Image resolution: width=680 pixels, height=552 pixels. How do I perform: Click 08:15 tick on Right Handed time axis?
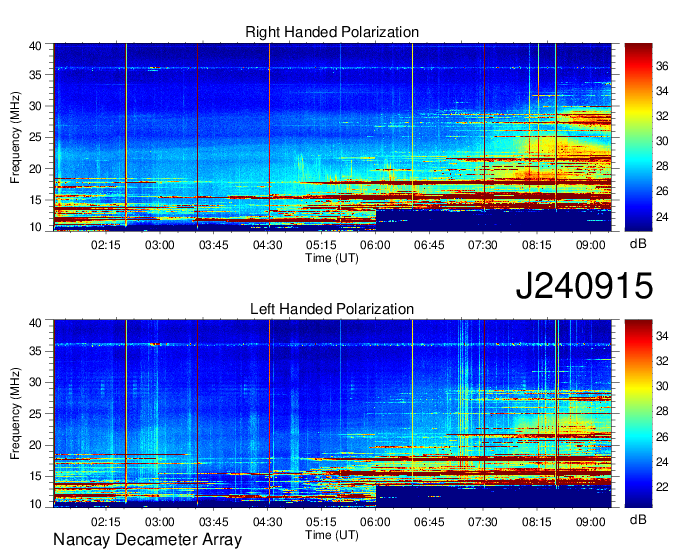(x=537, y=245)
